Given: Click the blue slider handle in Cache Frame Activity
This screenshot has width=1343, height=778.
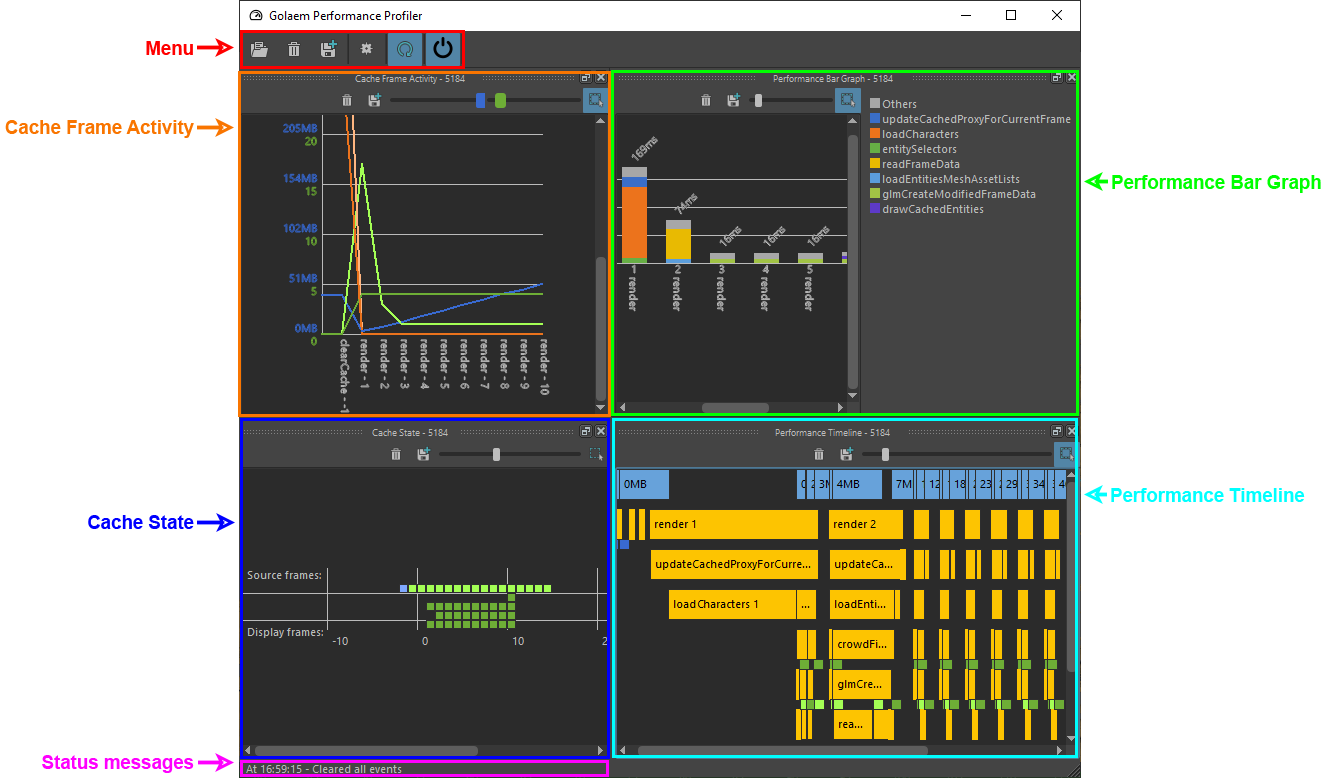Looking at the screenshot, I should coord(481,100).
